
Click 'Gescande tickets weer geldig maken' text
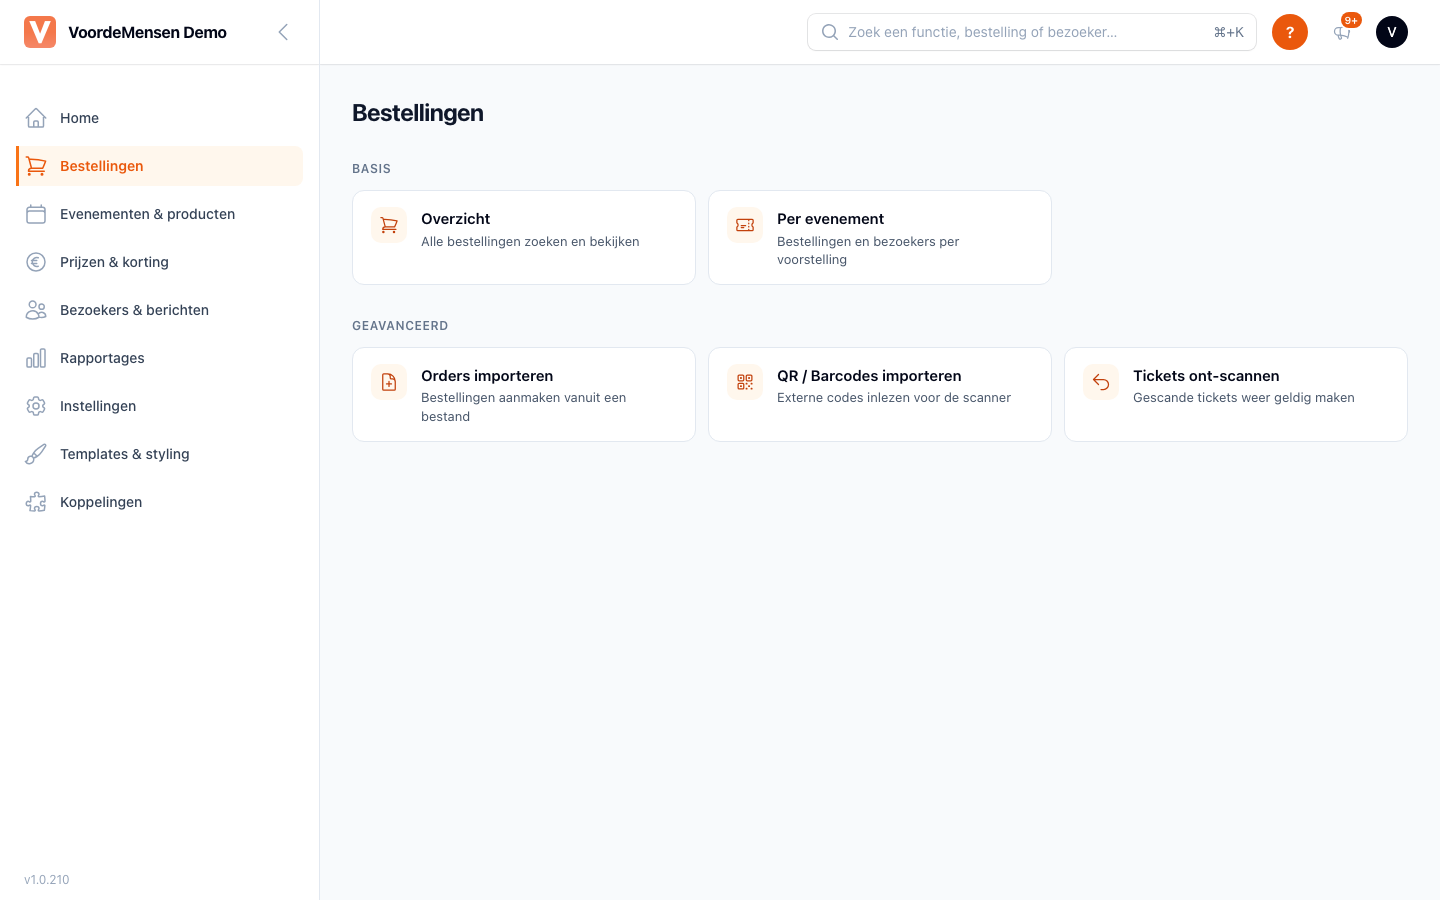coord(1244,397)
